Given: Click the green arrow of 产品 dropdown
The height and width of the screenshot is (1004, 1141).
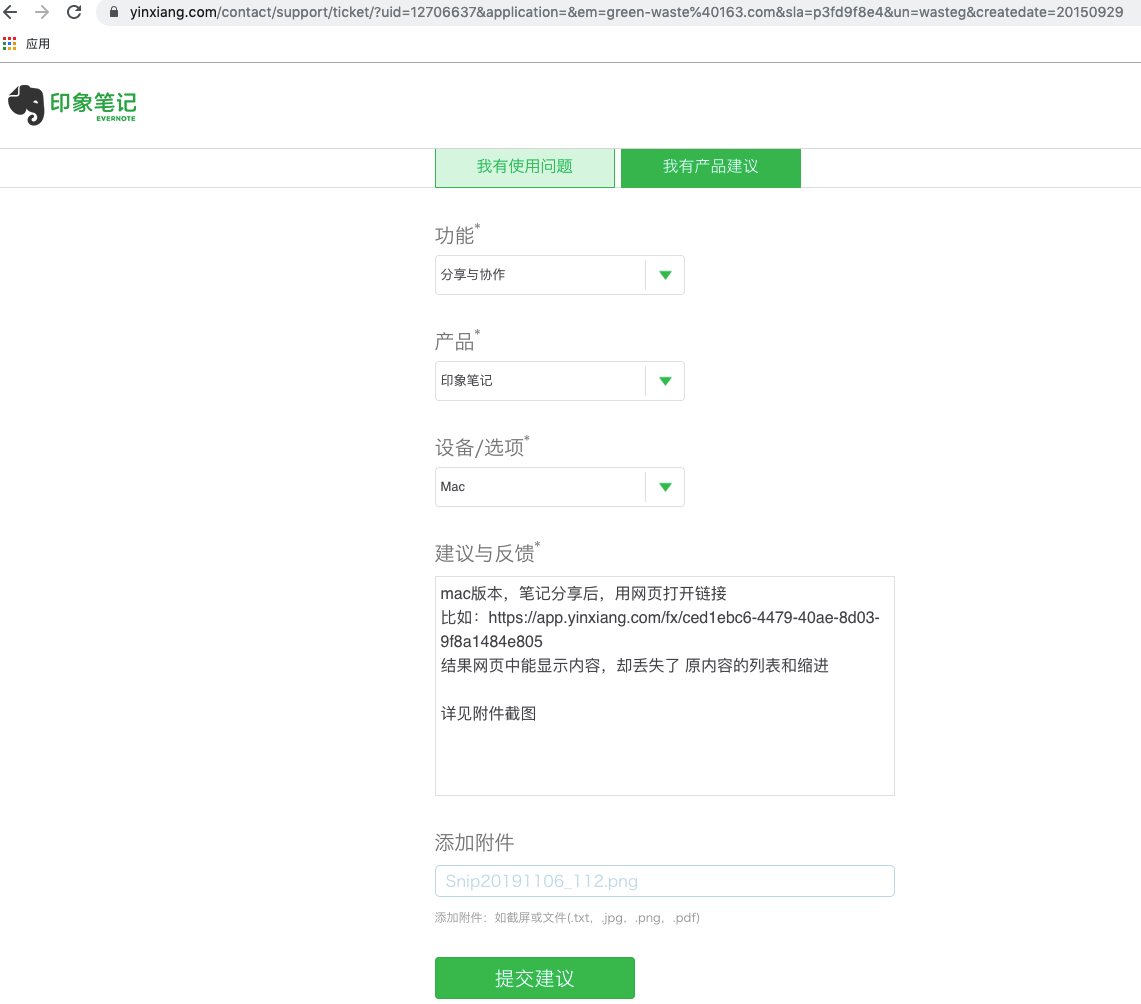Looking at the screenshot, I should (x=665, y=381).
